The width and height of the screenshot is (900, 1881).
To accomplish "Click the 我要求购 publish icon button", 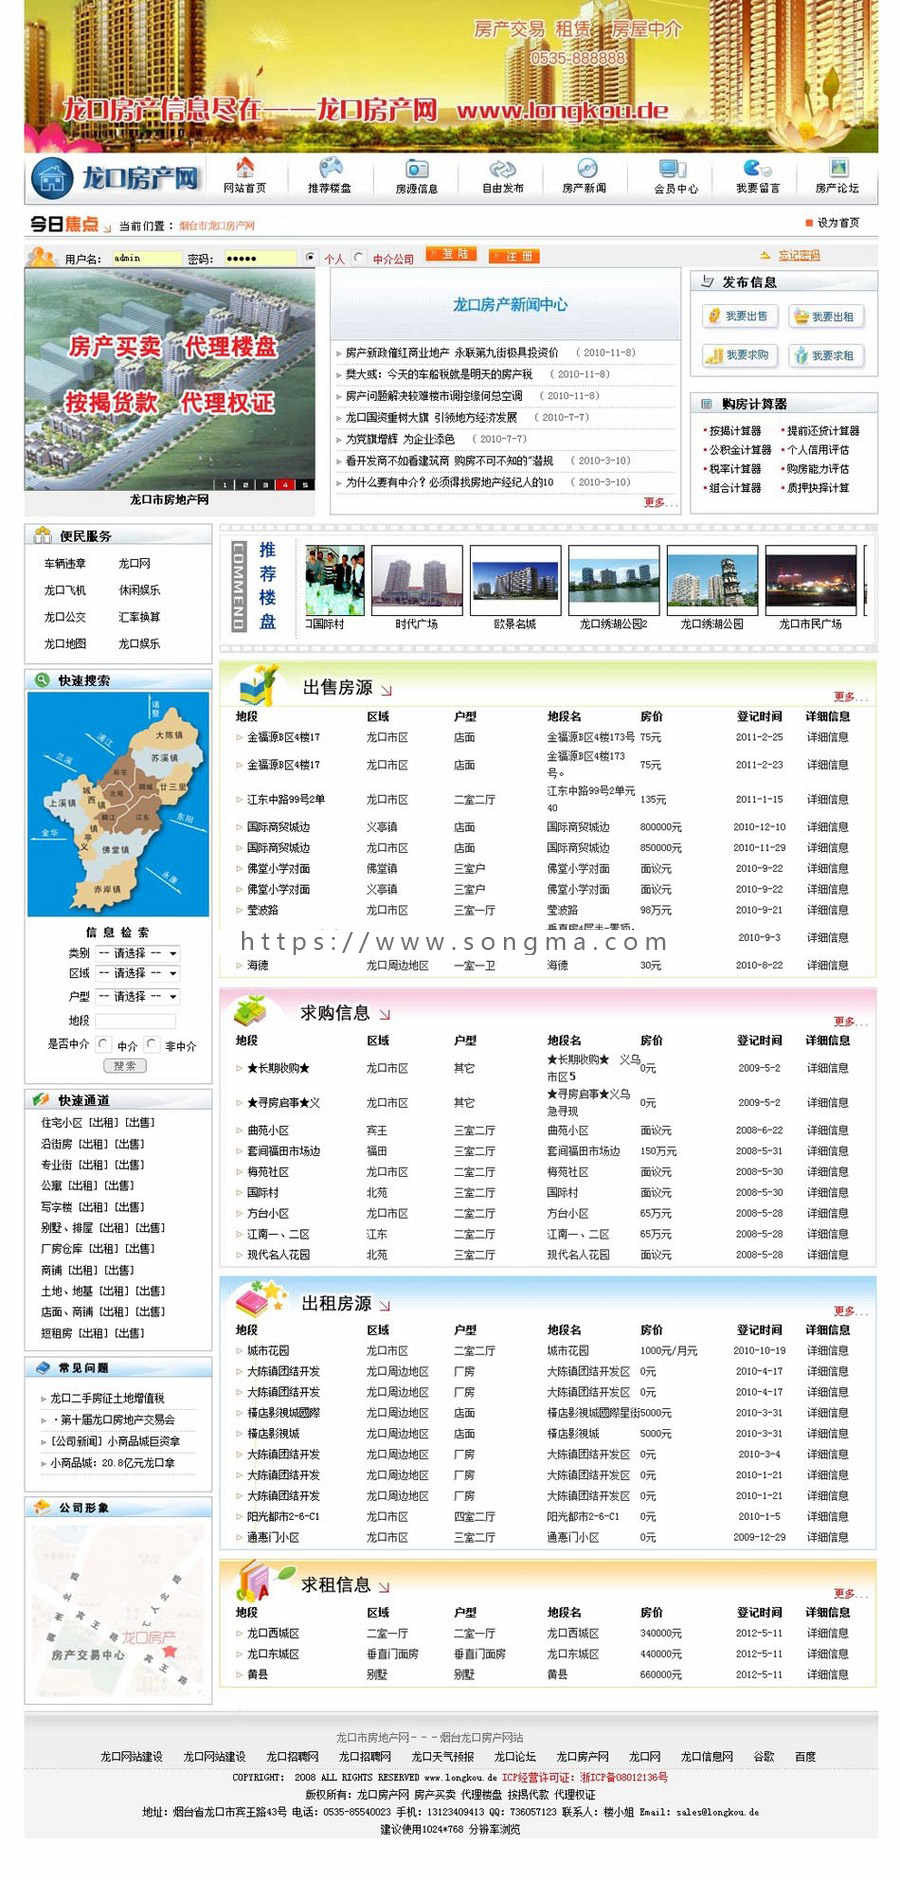I will tap(740, 355).
